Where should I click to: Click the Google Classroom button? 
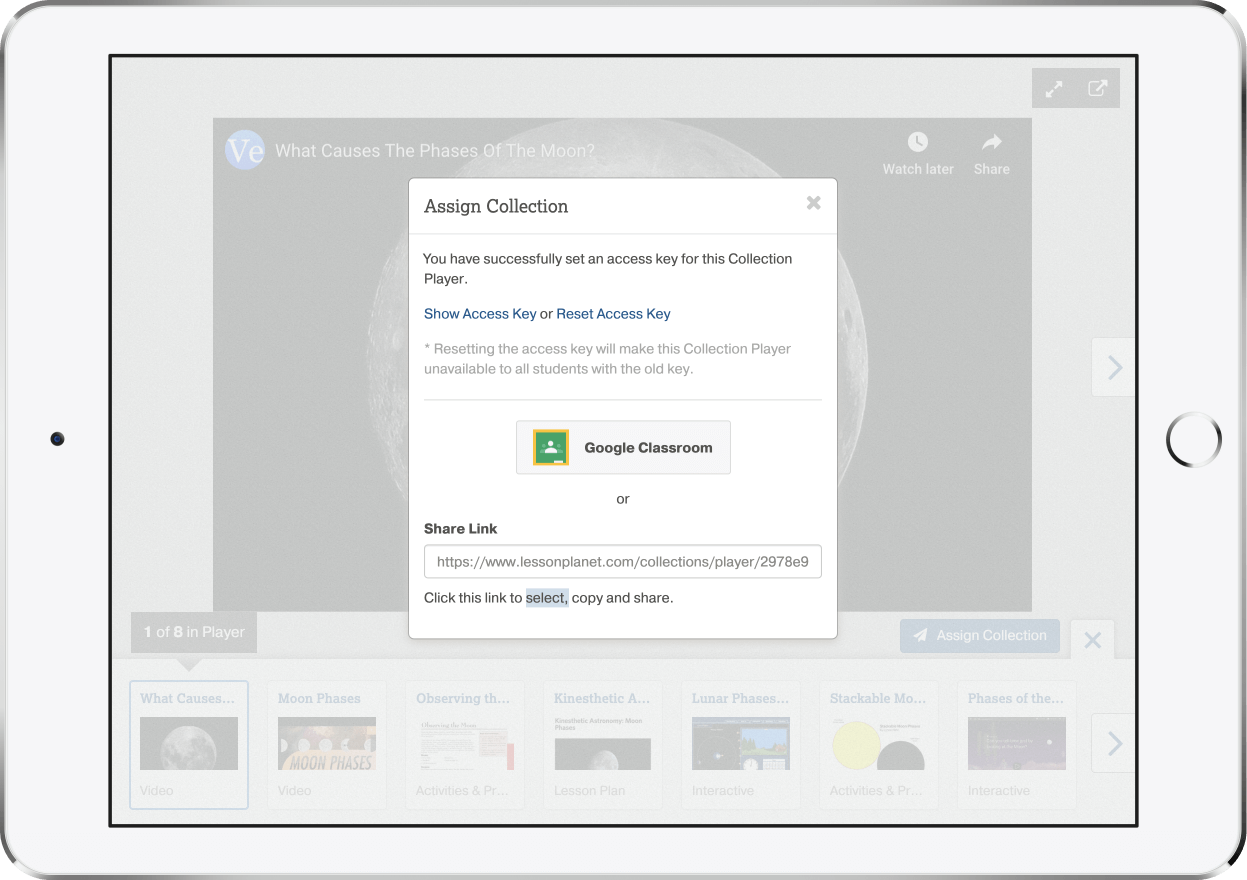(623, 447)
